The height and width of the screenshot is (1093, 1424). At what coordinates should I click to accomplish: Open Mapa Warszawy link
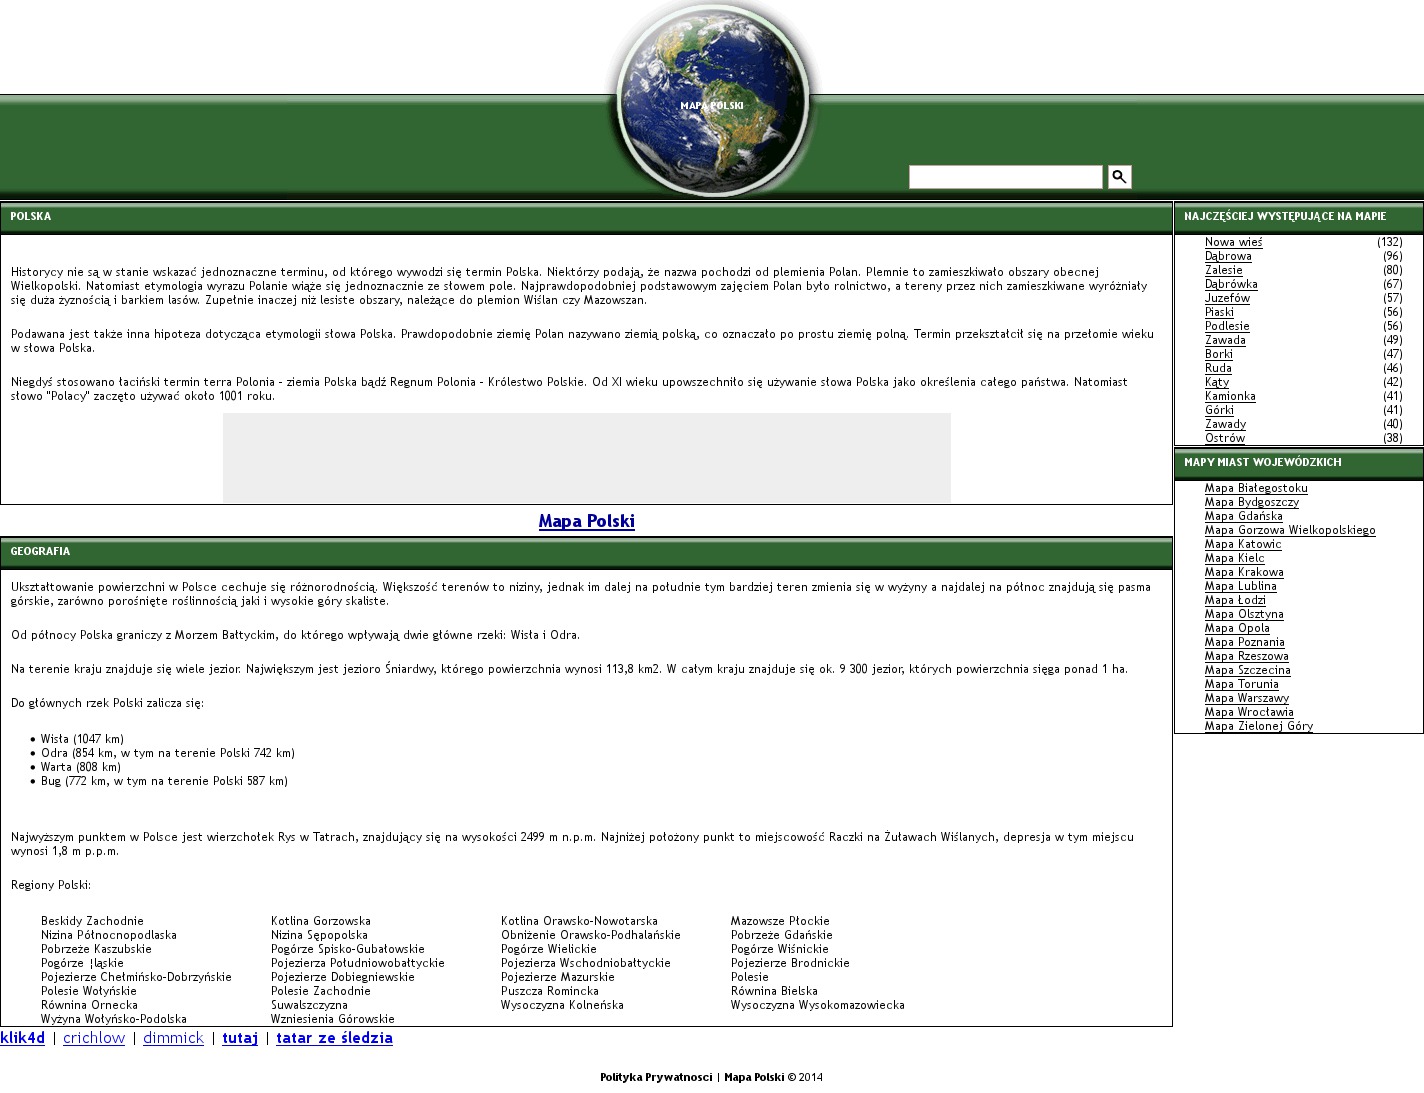pos(1246,698)
